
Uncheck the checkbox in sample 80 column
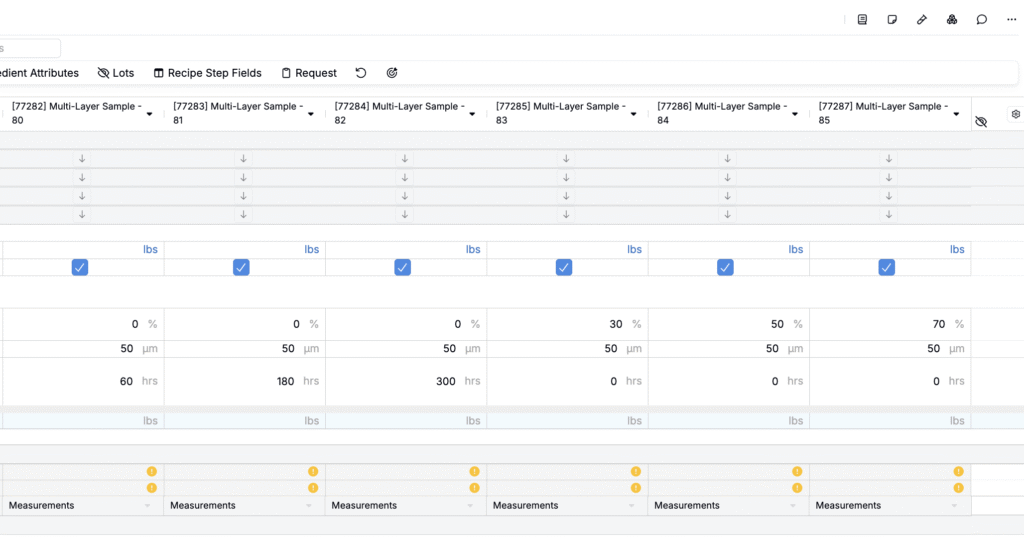[80, 267]
